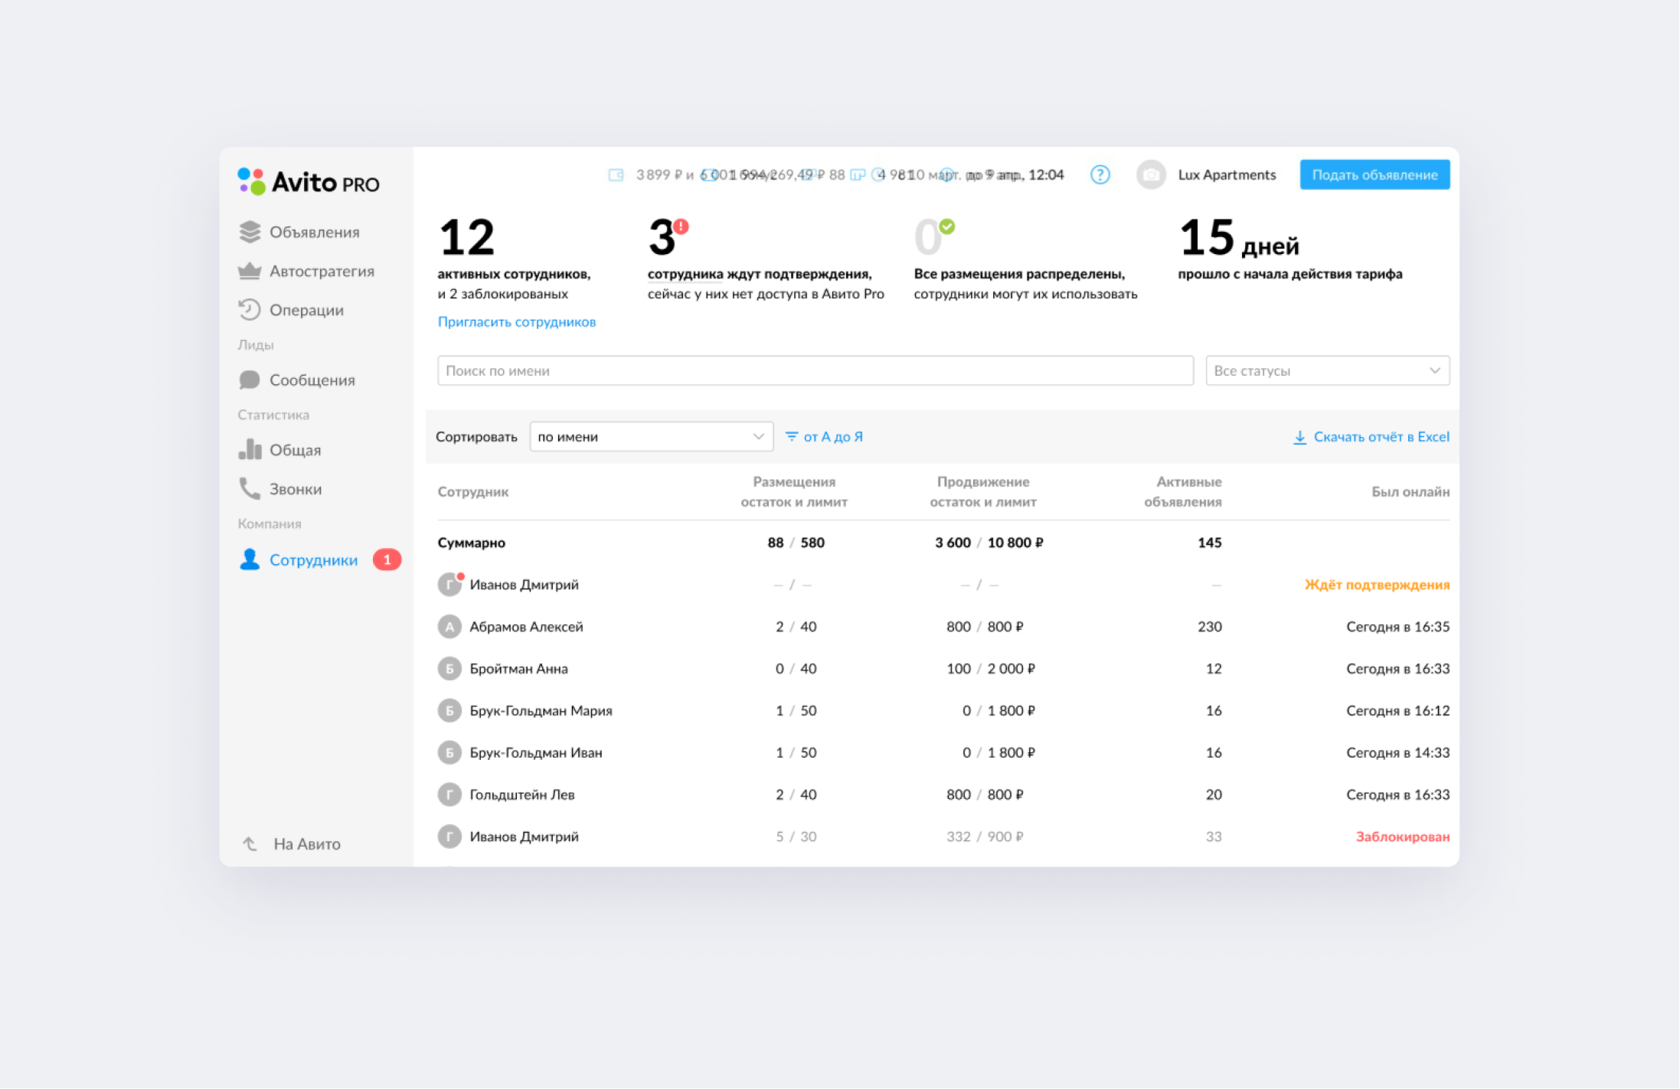Viewport: 1680px width, 1089px height.
Task: Click the Lux Apartments profile avatar
Action: point(1151,175)
